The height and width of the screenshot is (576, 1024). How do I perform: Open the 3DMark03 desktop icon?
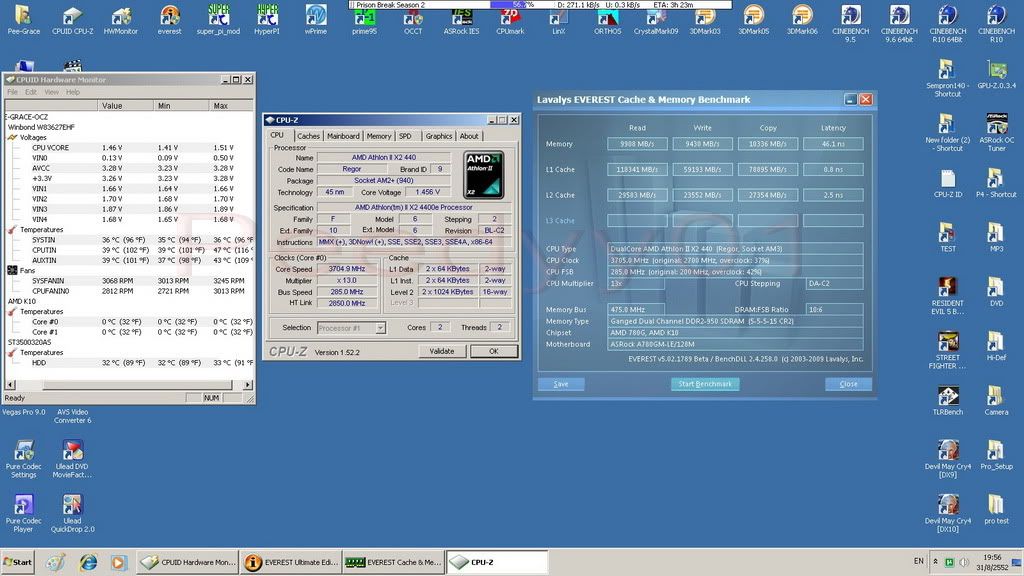pyautogui.click(x=705, y=20)
